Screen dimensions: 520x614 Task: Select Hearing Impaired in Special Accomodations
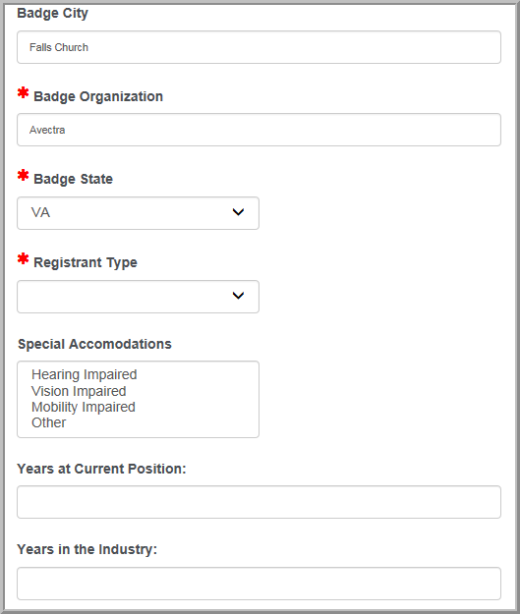pyautogui.click(x=84, y=374)
